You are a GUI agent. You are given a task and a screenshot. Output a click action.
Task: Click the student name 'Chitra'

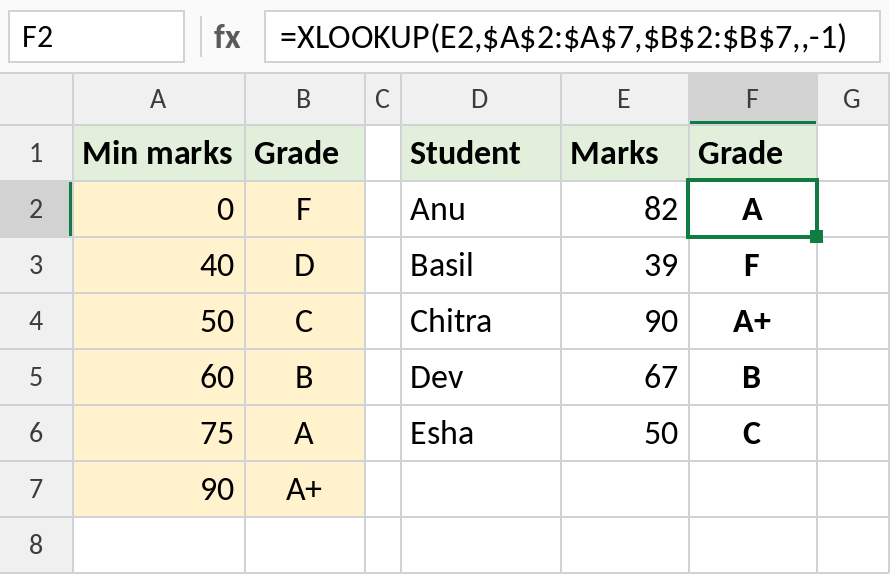[x=451, y=321]
